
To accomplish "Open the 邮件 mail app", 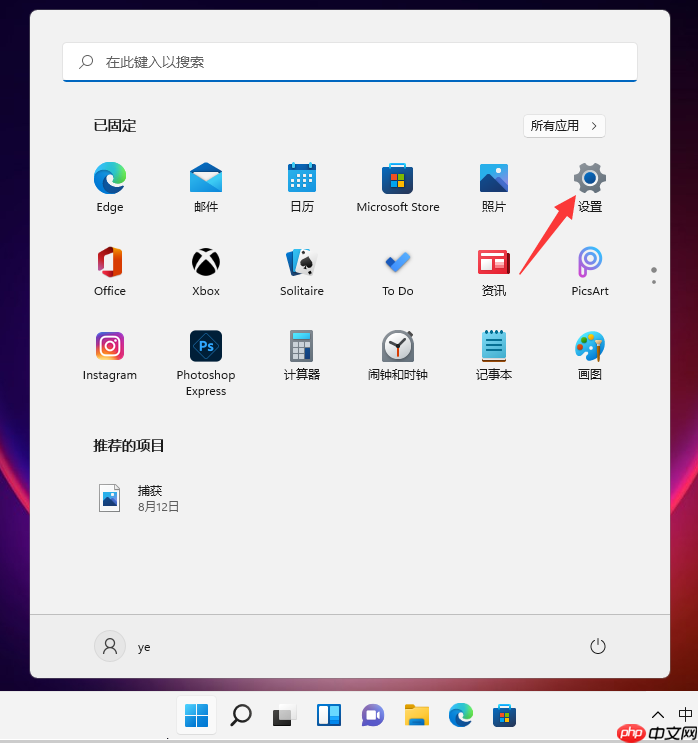I will pos(206,188).
